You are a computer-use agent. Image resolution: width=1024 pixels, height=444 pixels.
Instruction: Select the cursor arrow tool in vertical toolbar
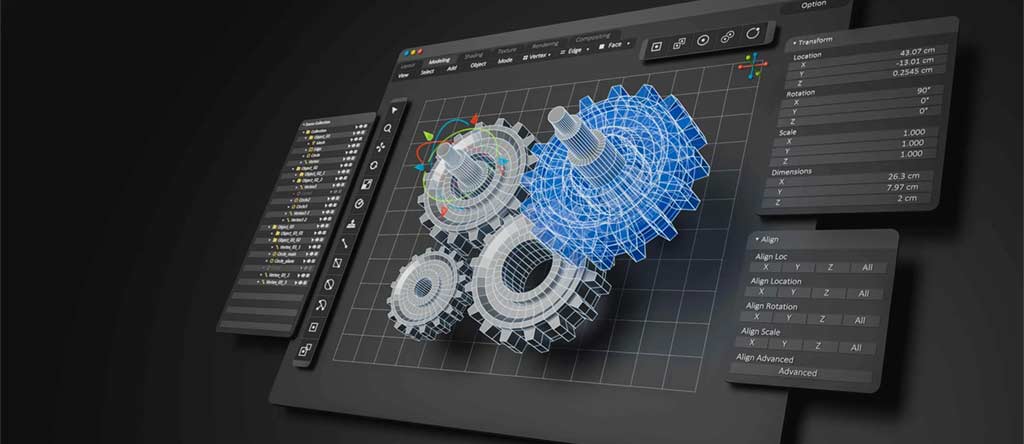393,109
